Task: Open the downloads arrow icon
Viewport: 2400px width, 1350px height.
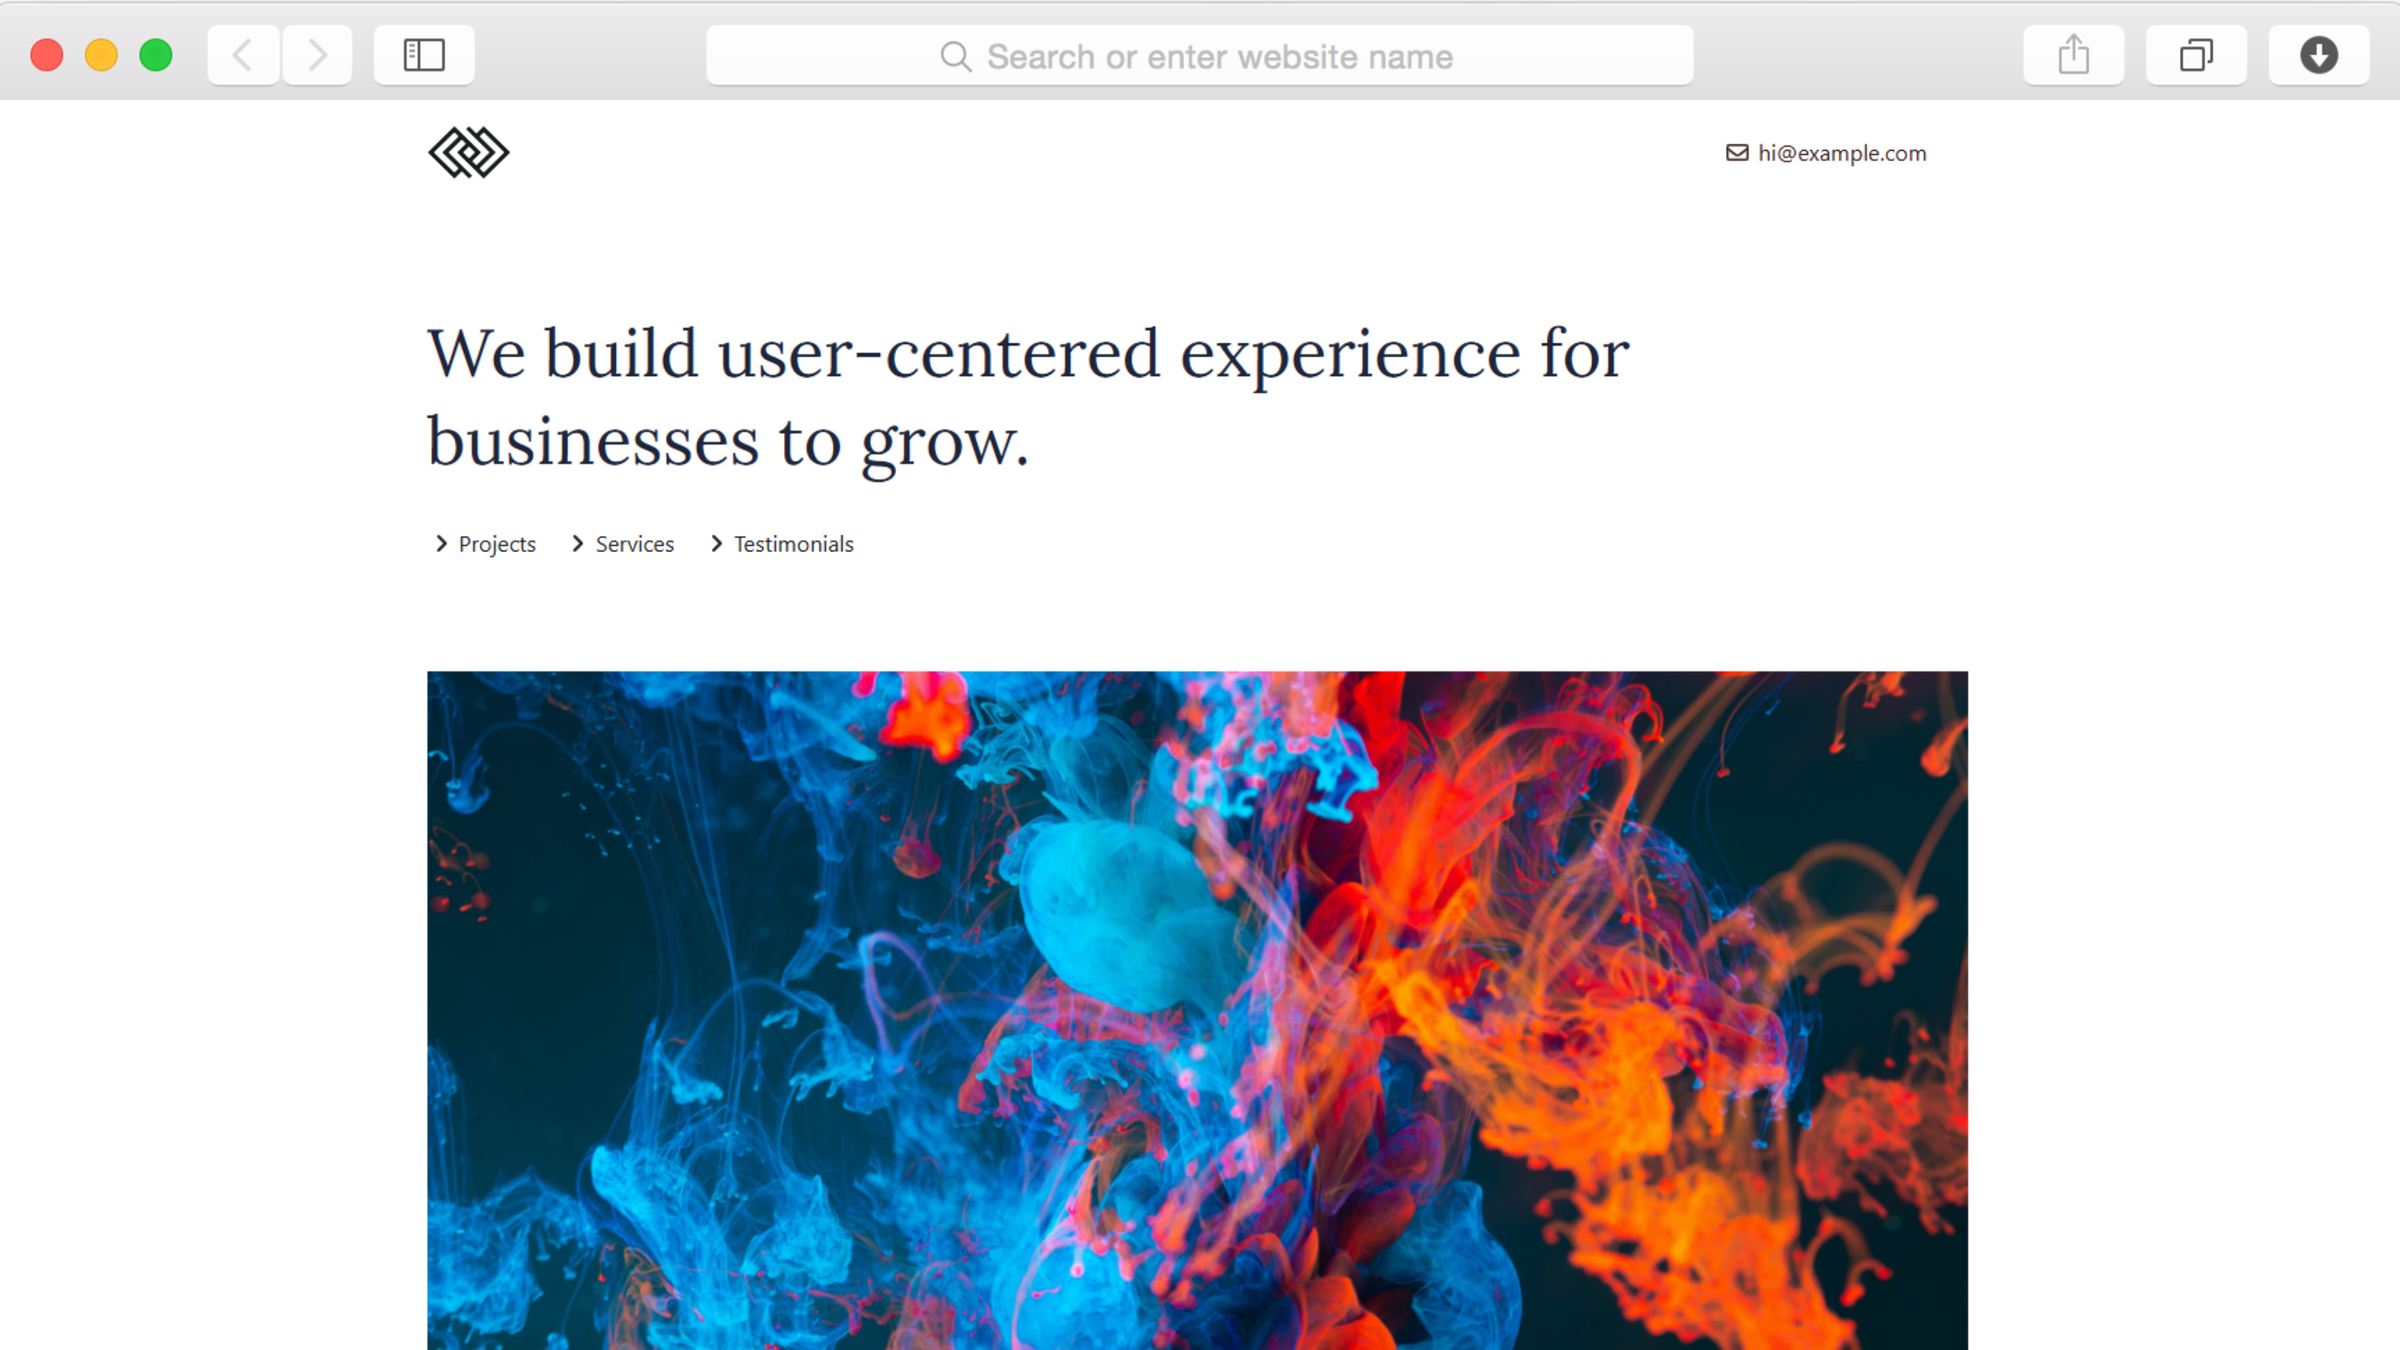Action: click(x=2318, y=55)
